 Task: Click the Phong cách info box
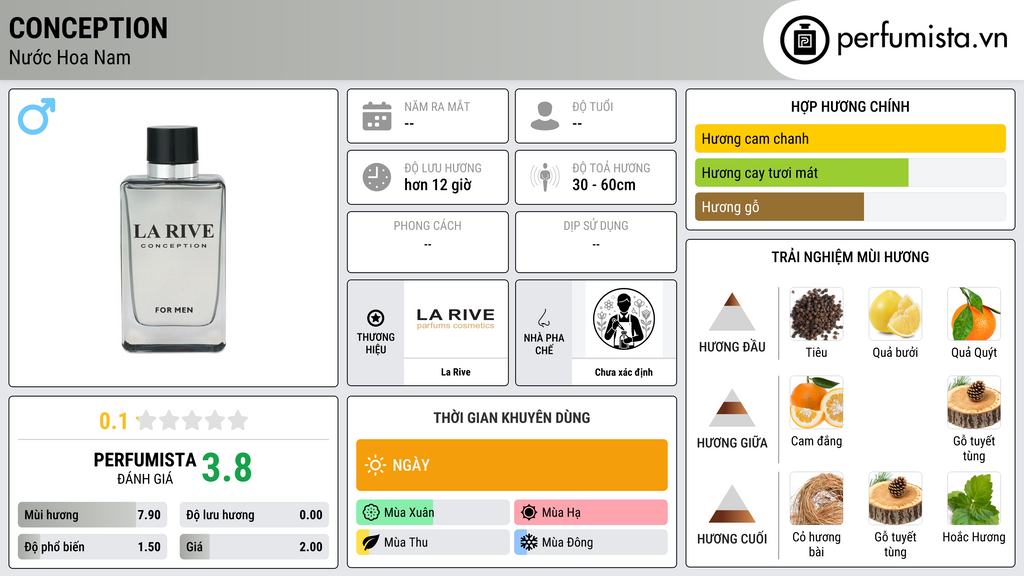pyautogui.click(x=428, y=242)
